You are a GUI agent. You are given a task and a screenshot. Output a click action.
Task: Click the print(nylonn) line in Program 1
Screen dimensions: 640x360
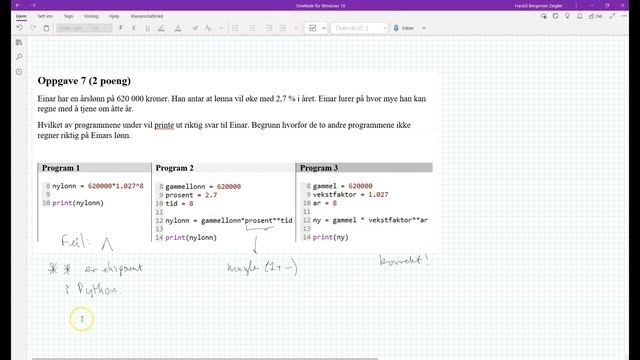[x=78, y=203]
